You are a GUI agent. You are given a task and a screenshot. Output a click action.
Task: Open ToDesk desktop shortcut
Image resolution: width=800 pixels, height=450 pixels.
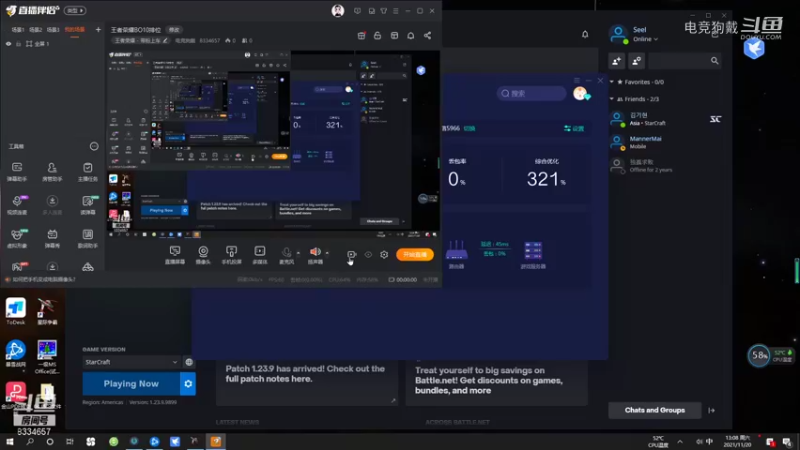pyautogui.click(x=16, y=312)
